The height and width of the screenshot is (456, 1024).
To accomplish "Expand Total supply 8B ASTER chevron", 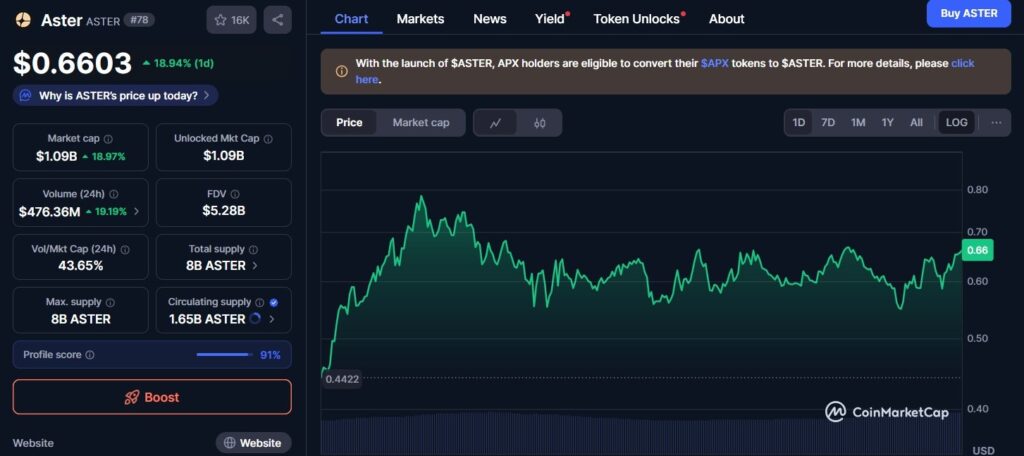I will pos(255,266).
